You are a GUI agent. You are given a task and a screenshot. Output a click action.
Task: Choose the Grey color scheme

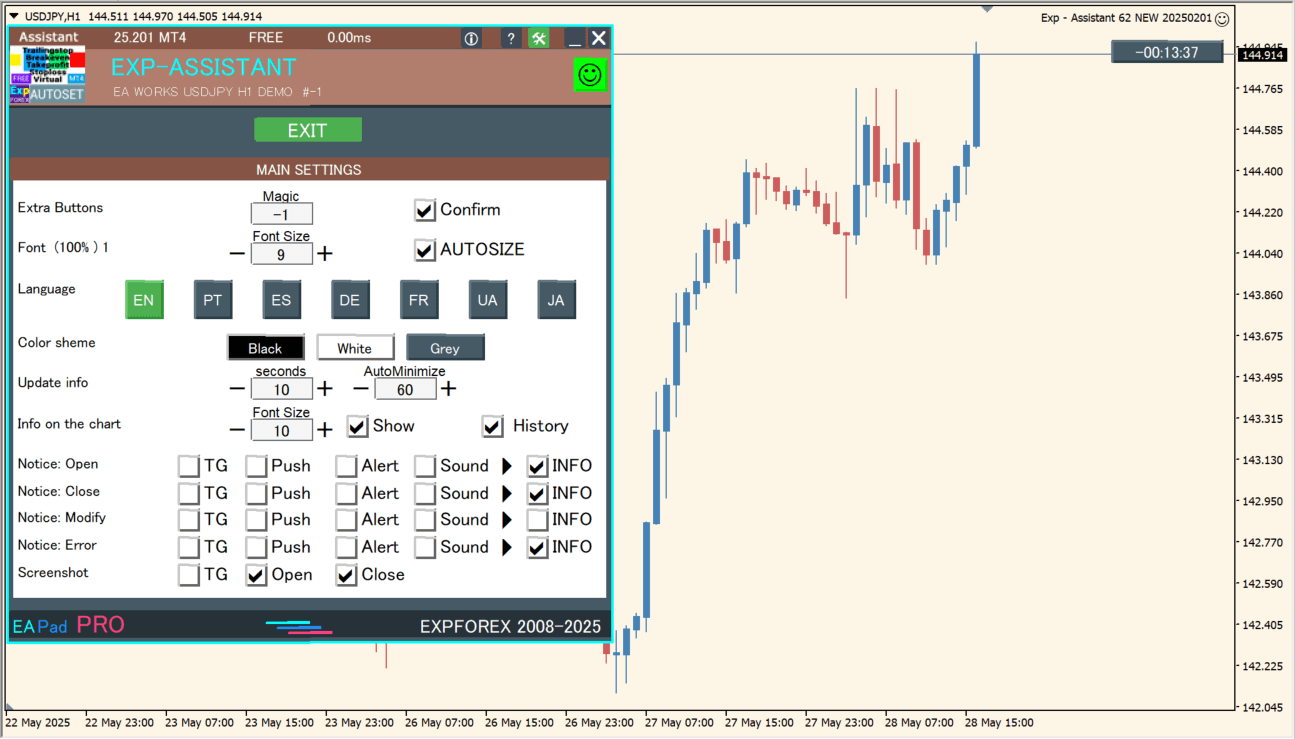point(445,348)
